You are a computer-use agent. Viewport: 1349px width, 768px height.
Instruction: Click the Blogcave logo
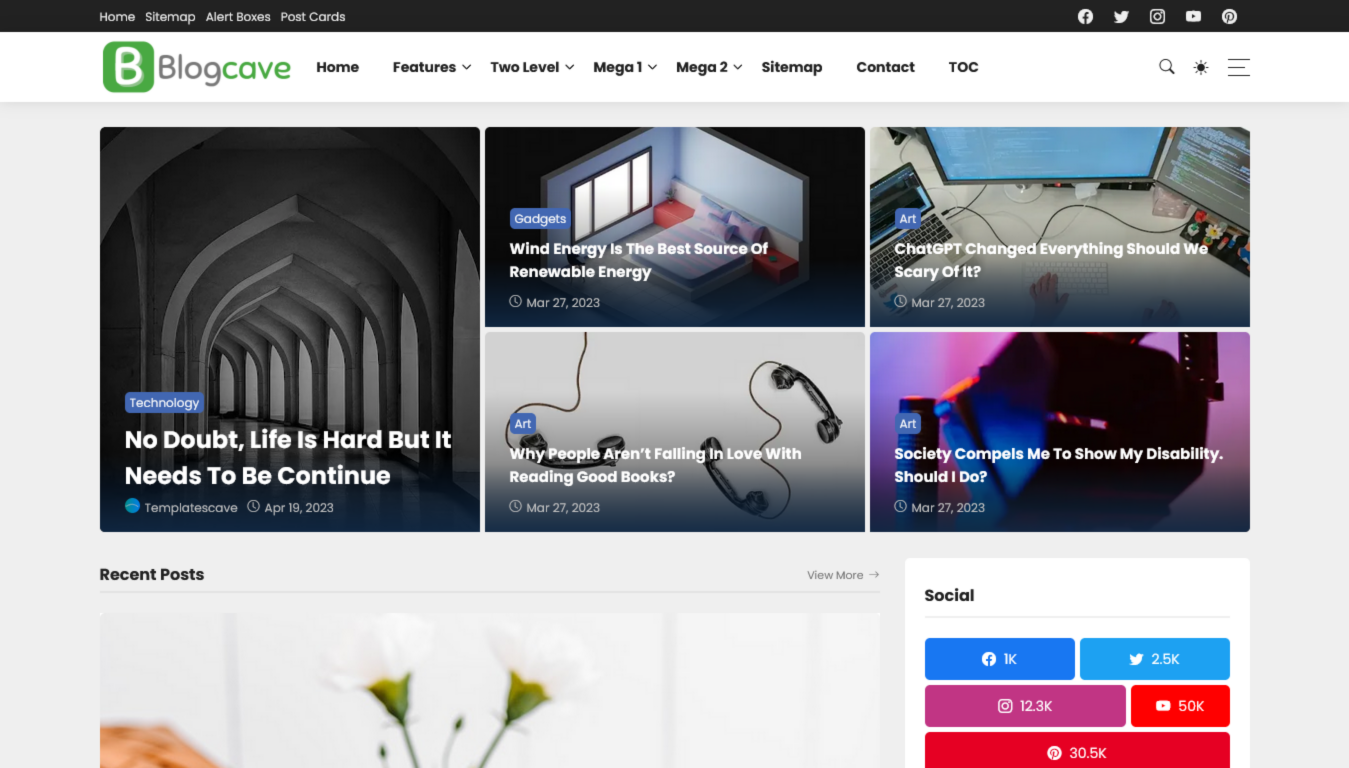(x=197, y=67)
